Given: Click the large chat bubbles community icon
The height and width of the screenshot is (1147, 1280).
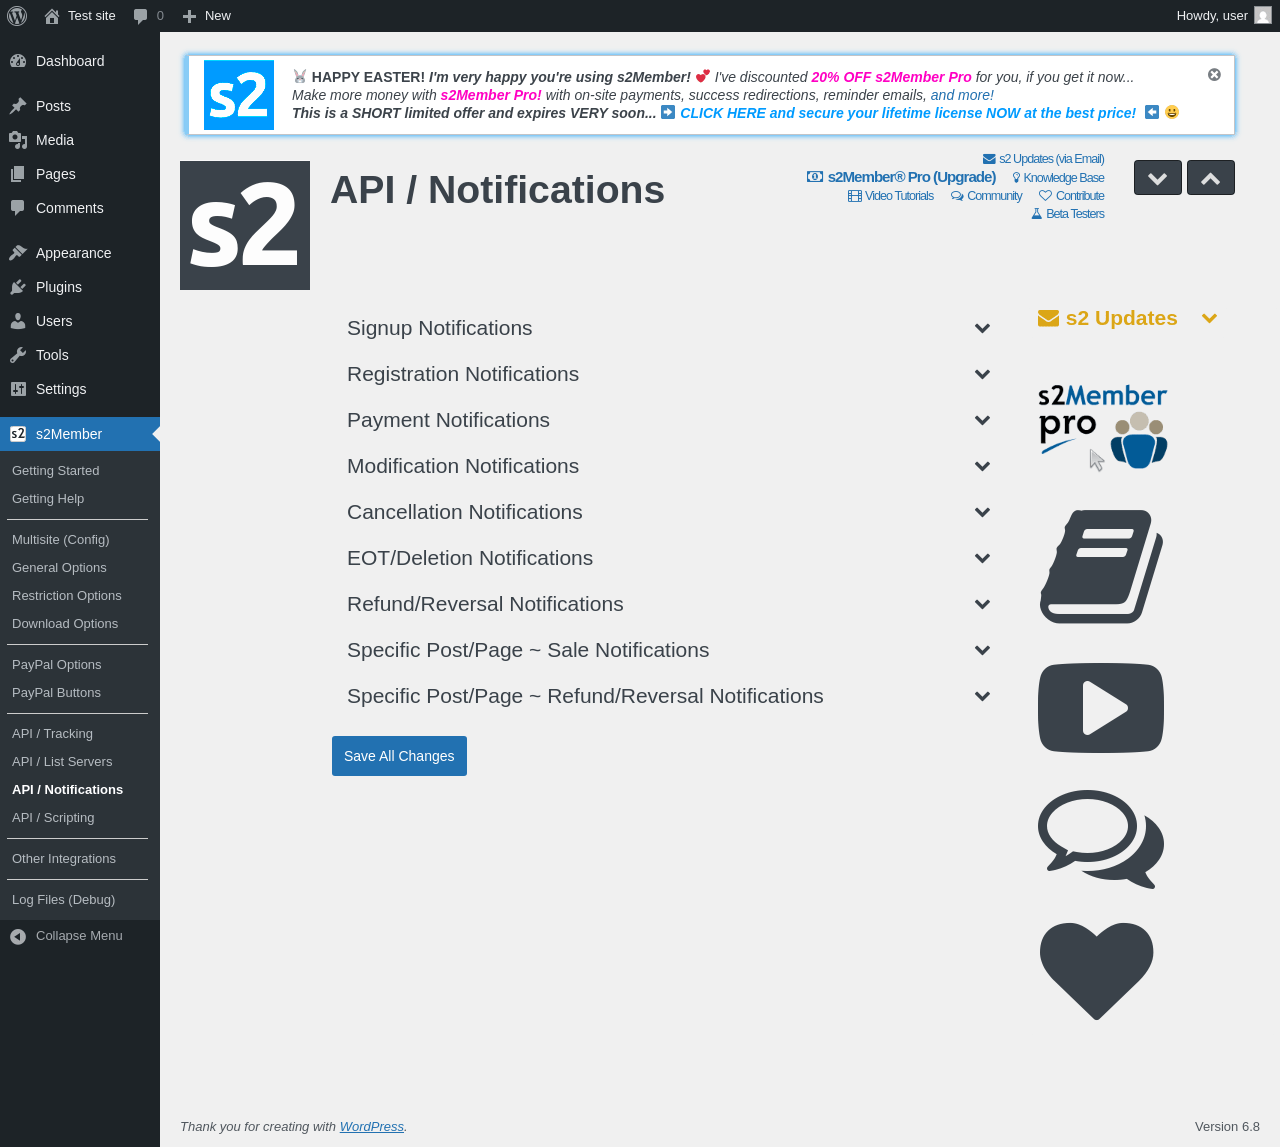Looking at the screenshot, I should coord(1101,839).
